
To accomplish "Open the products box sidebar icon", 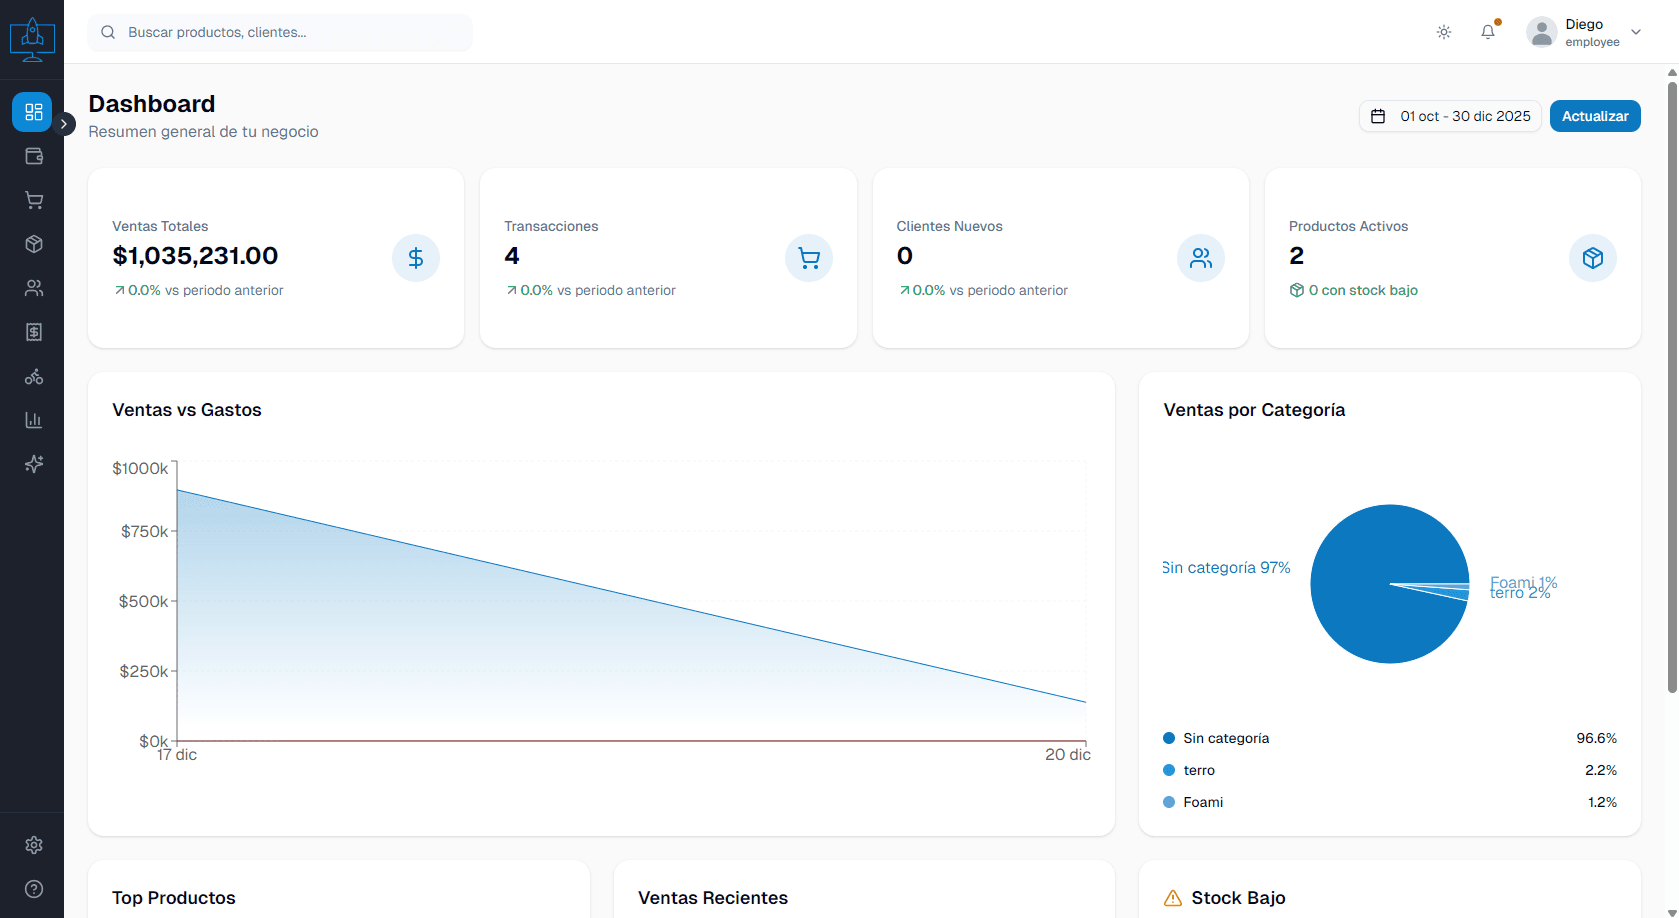I will (x=33, y=244).
